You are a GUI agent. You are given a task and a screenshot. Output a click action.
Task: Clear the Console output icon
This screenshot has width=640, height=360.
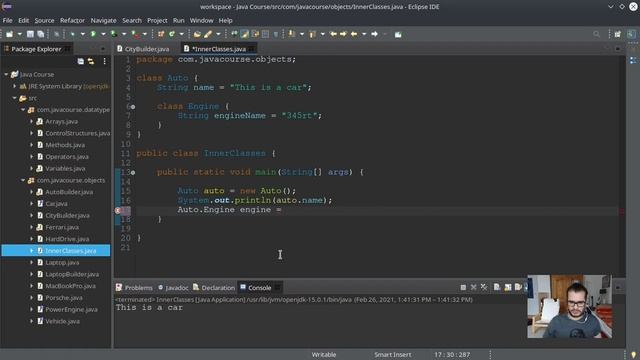497,287
